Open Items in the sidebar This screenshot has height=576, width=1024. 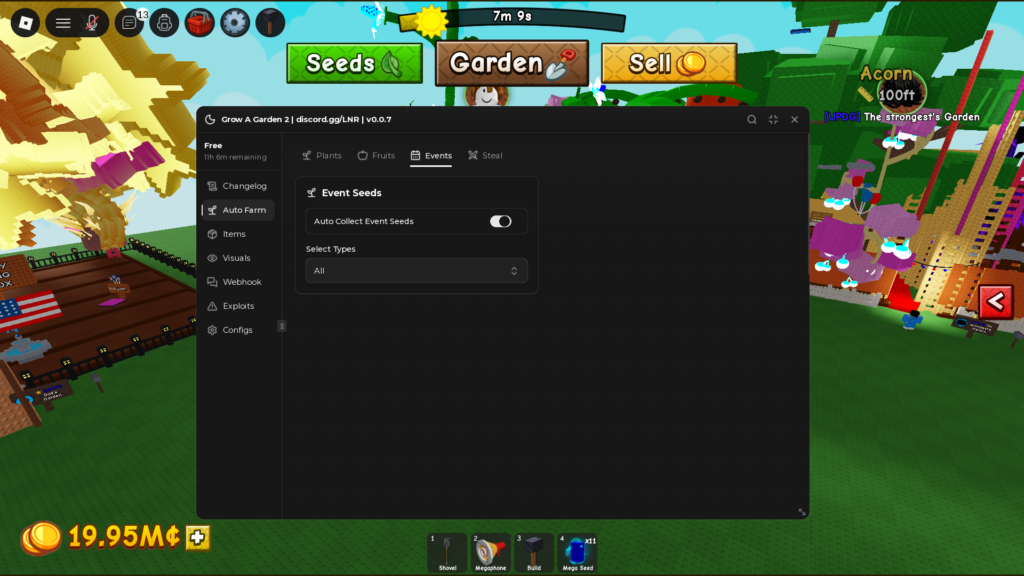238,234
